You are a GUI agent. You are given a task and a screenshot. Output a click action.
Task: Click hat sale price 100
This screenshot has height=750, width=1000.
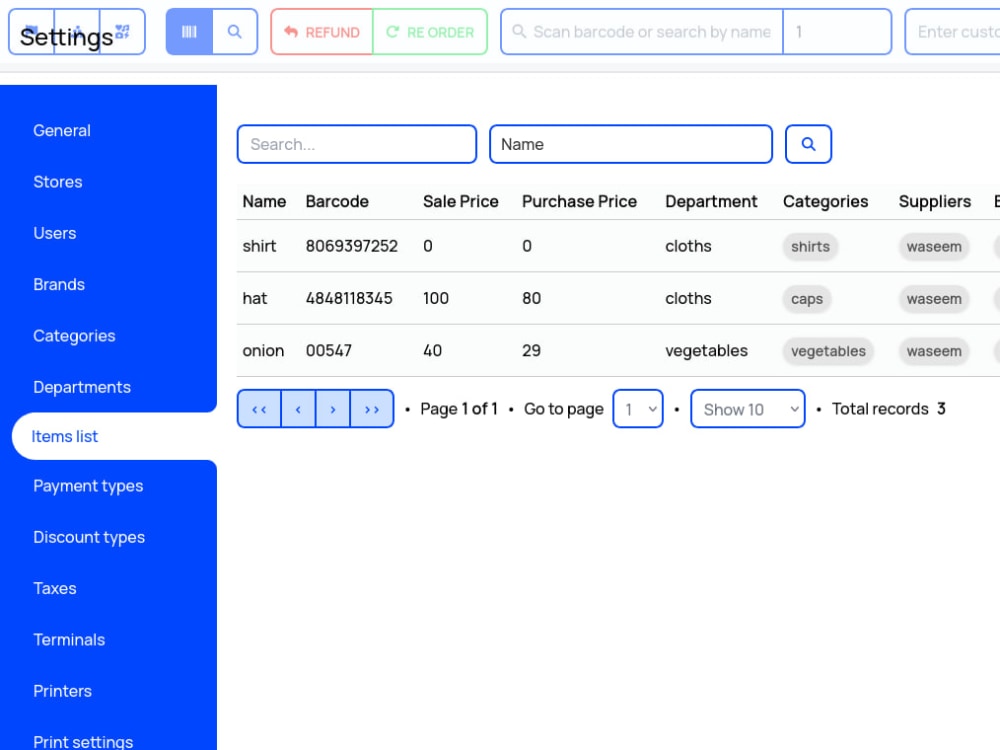click(436, 298)
